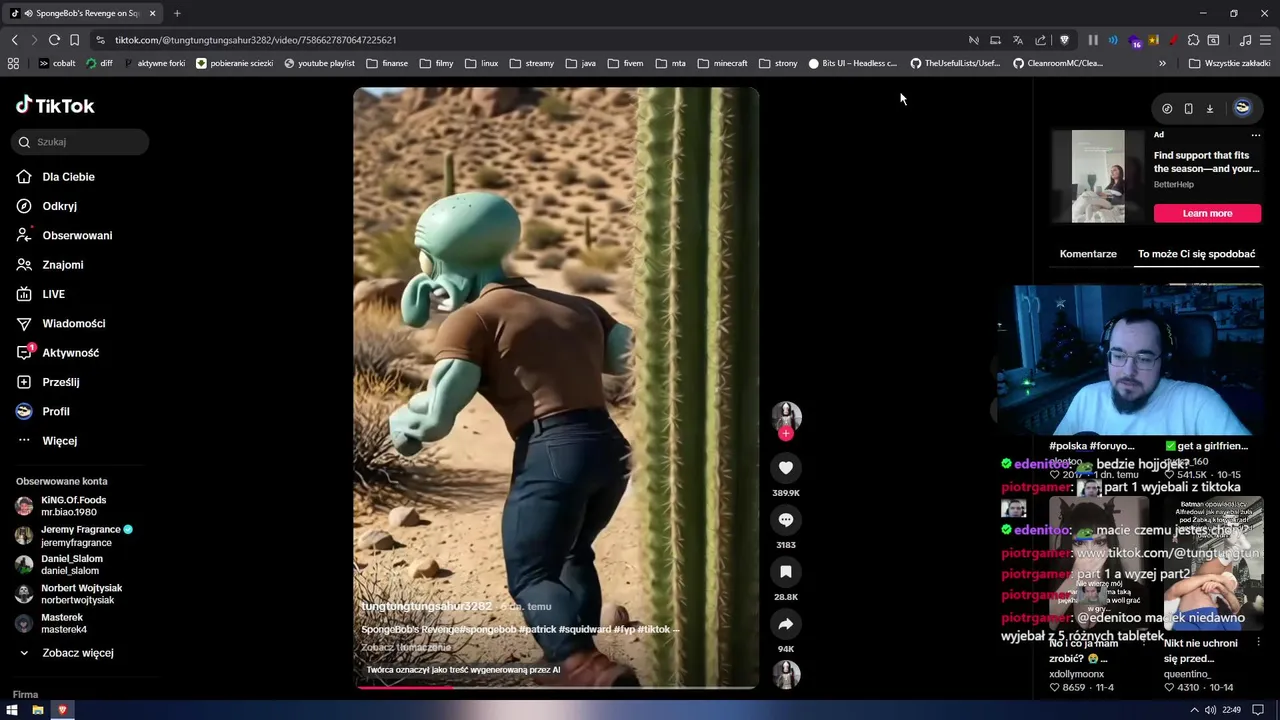
Task: Expand Więcej options in sidebar
Action: tap(59, 441)
